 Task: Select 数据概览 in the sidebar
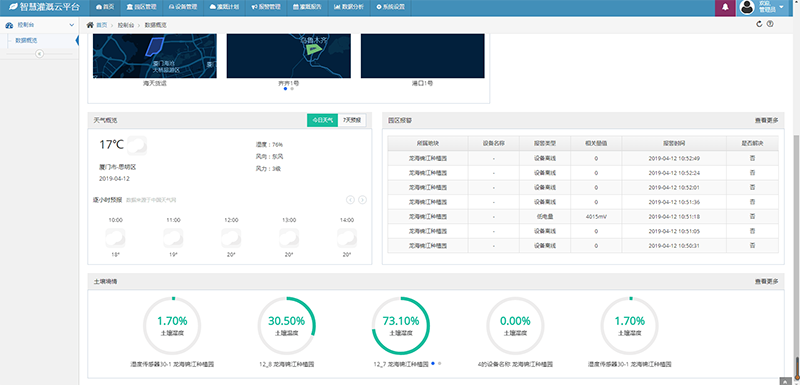tap(26, 40)
